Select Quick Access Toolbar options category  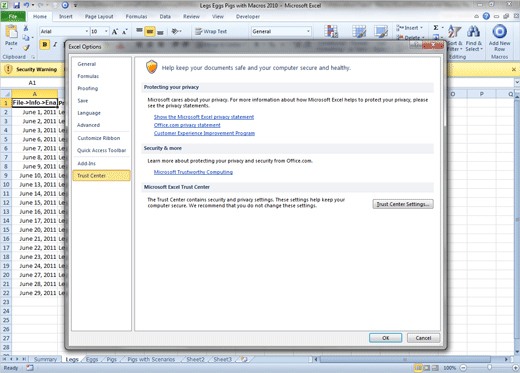point(102,150)
